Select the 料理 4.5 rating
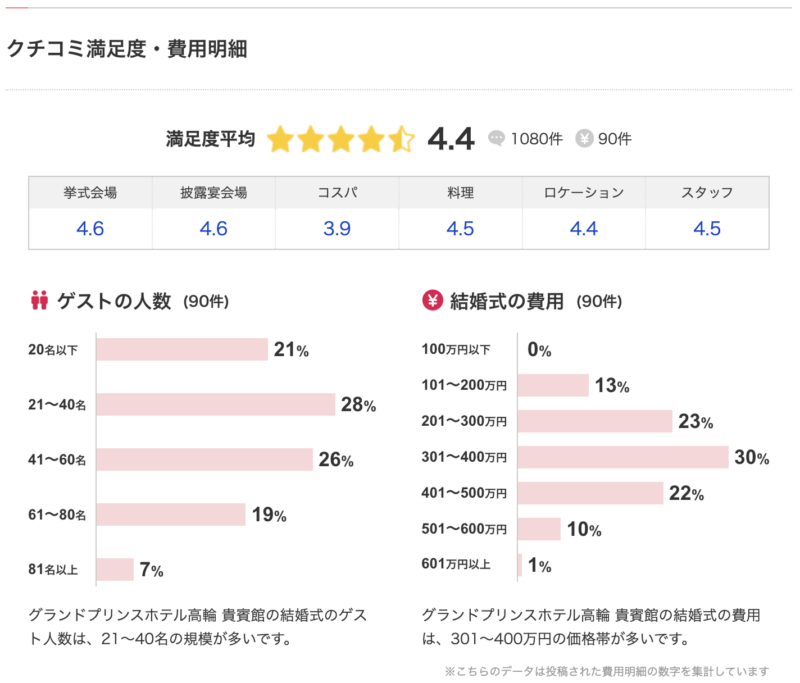Screen dimensions: 800x683 [x=460, y=228]
